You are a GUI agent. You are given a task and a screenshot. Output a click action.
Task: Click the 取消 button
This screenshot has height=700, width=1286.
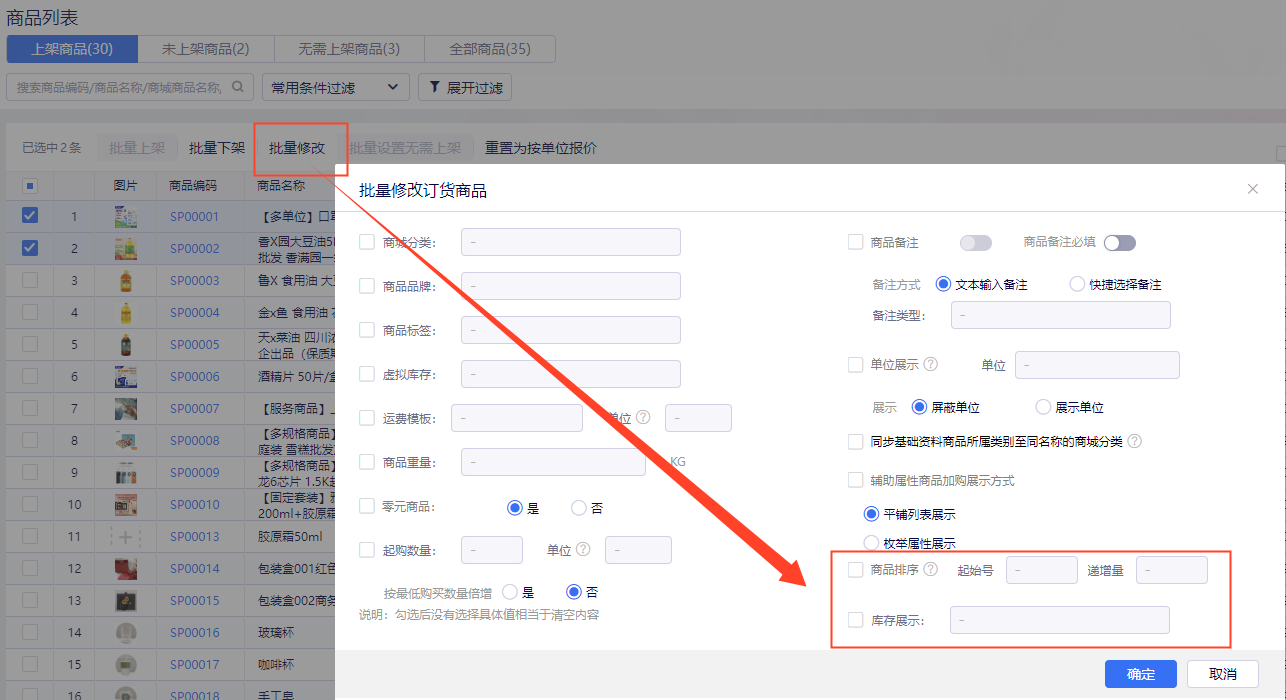tap(1223, 674)
